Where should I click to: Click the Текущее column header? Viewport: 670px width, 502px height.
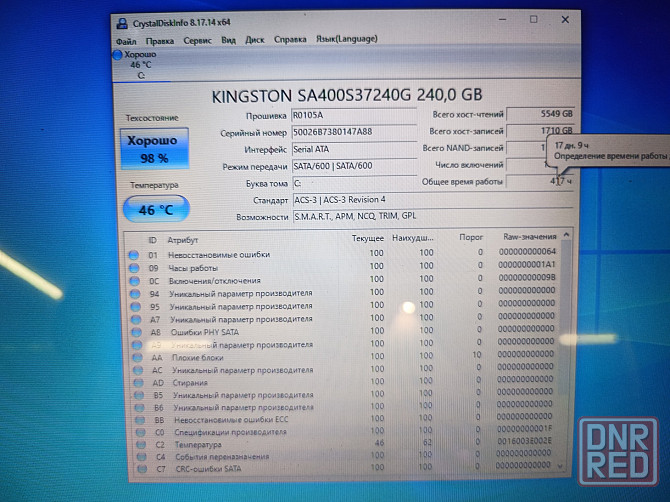tap(367, 238)
